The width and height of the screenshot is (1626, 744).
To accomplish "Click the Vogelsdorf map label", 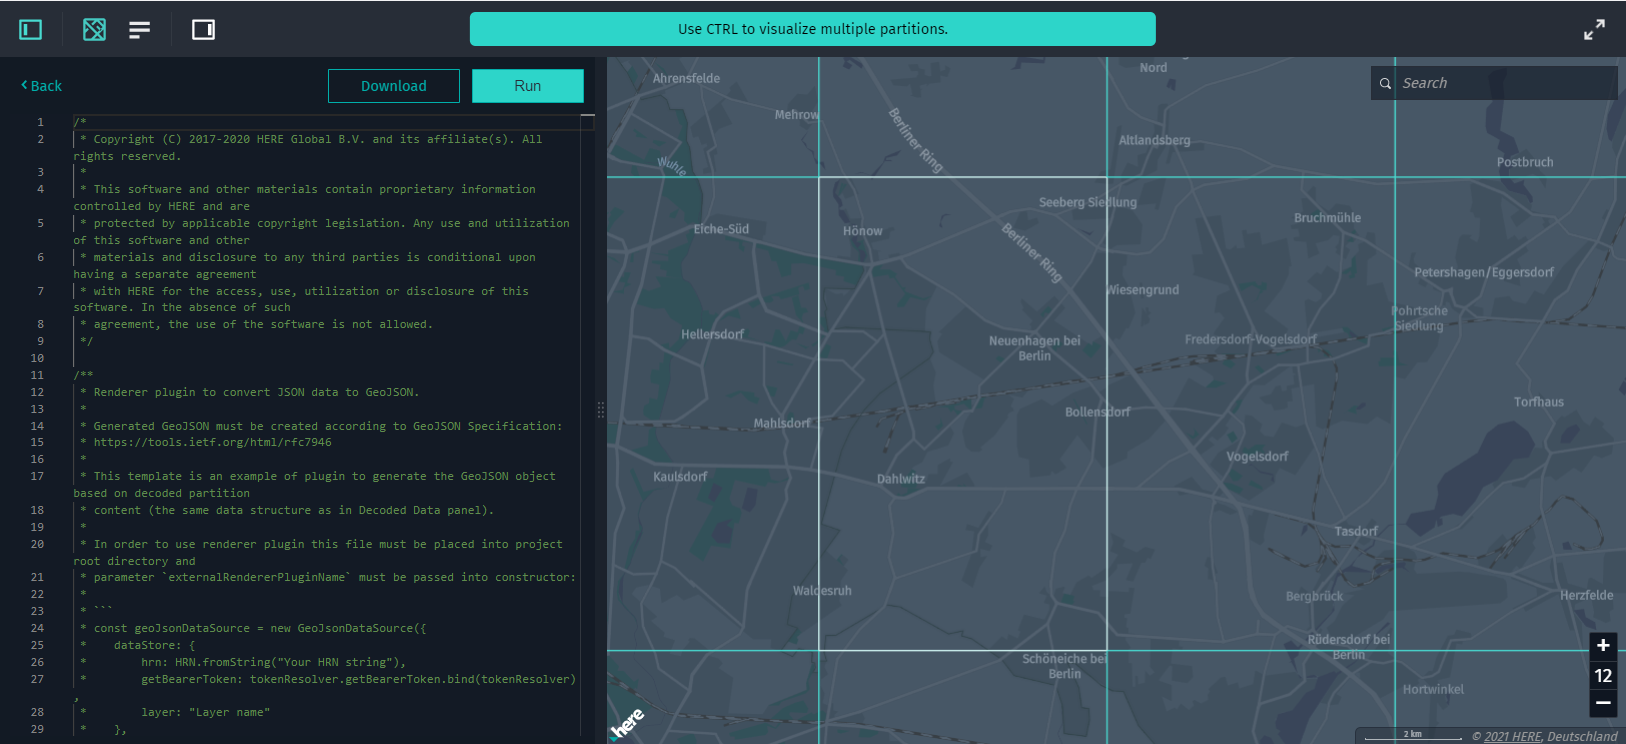I will [x=1257, y=457].
